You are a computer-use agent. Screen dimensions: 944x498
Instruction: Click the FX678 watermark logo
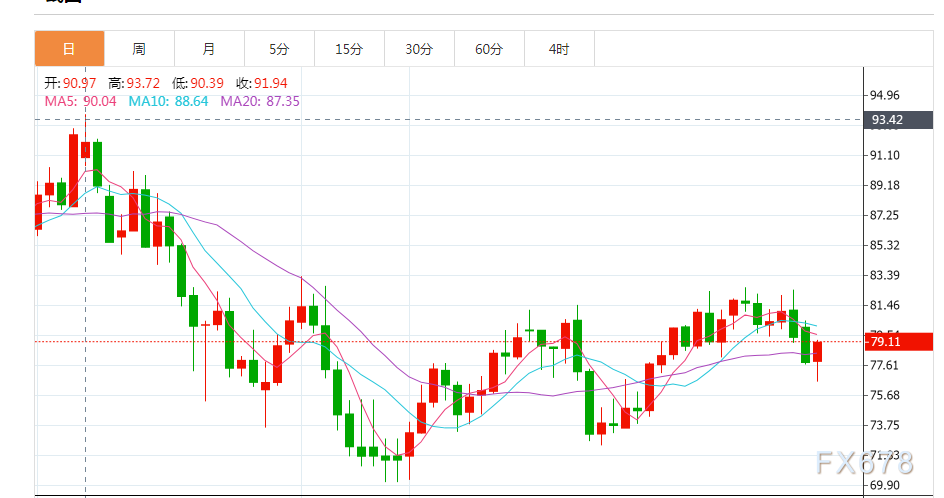[863, 463]
